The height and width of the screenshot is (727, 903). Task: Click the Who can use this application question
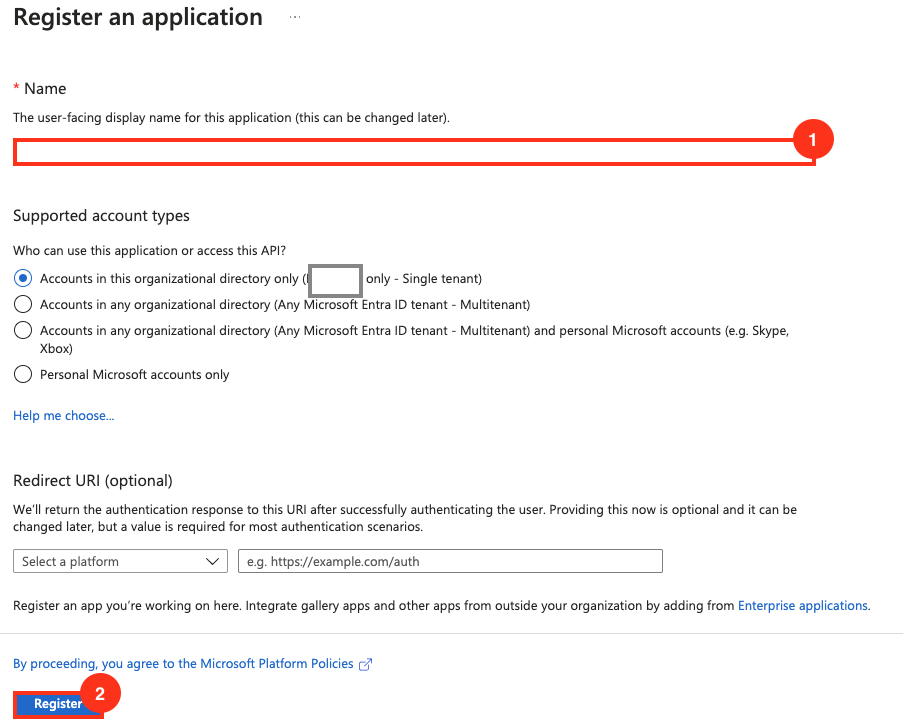tap(150, 251)
